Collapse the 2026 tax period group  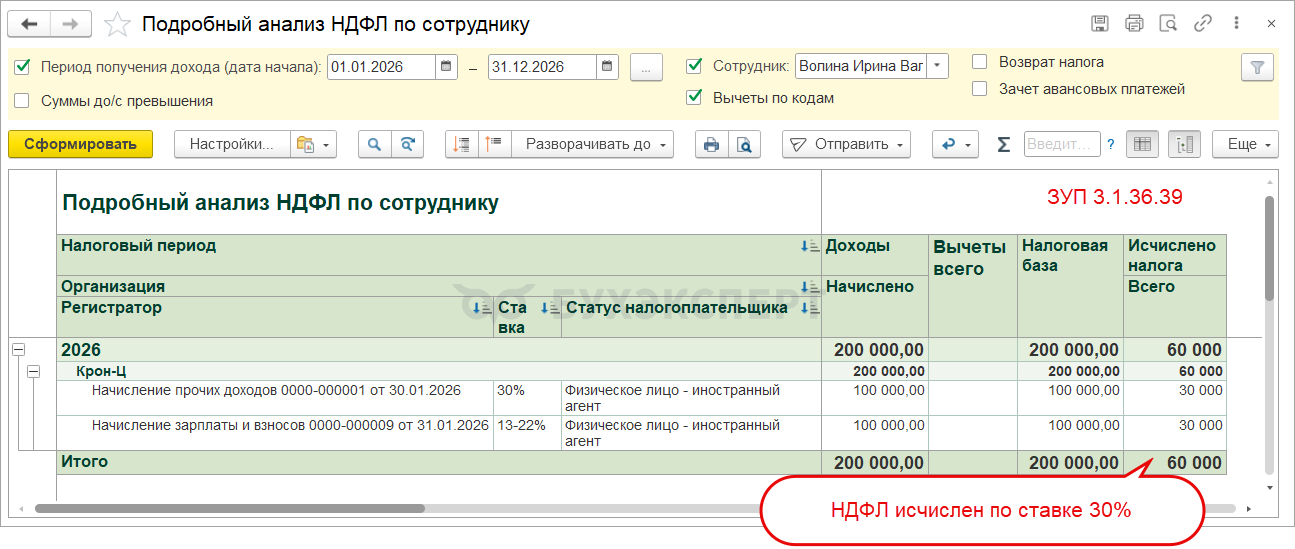tap(17, 350)
